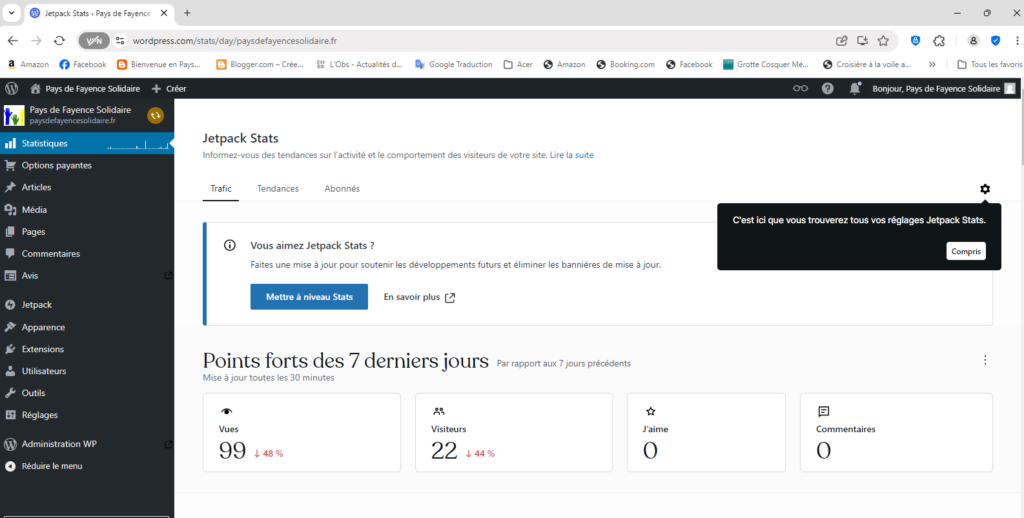Image resolution: width=1024 pixels, height=518 pixels.
Task: Dismiss the tooltip with Compris button
Action: 965,252
